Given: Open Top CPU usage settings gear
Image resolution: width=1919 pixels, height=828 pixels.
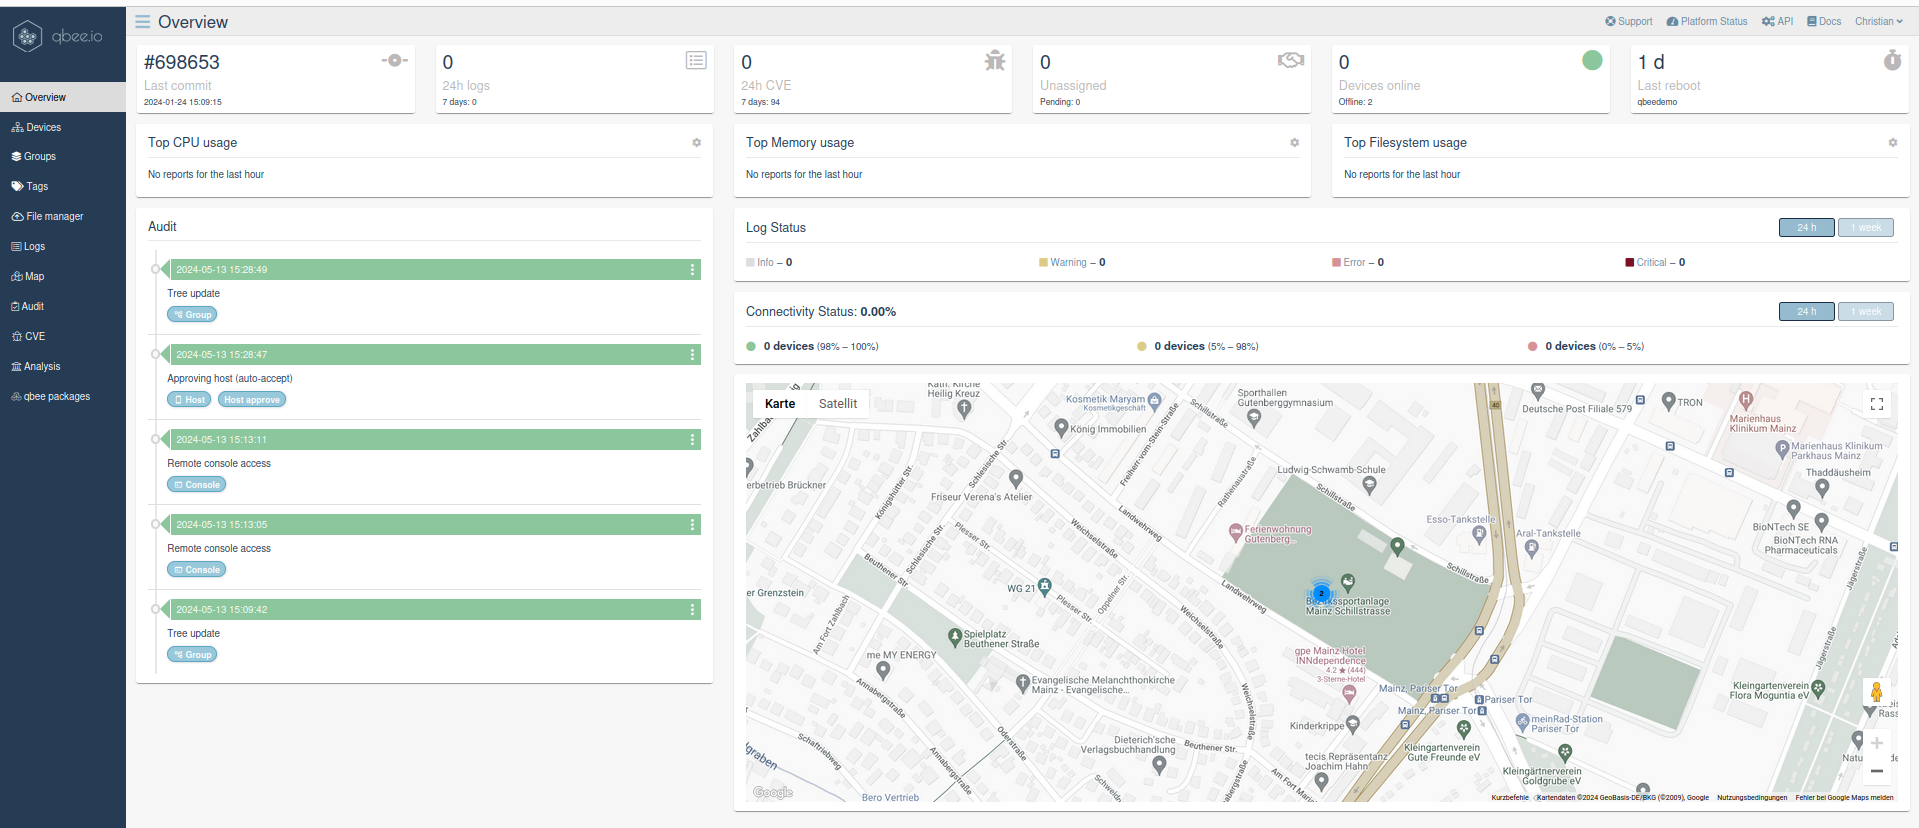Looking at the screenshot, I should [x=697, y=143].
